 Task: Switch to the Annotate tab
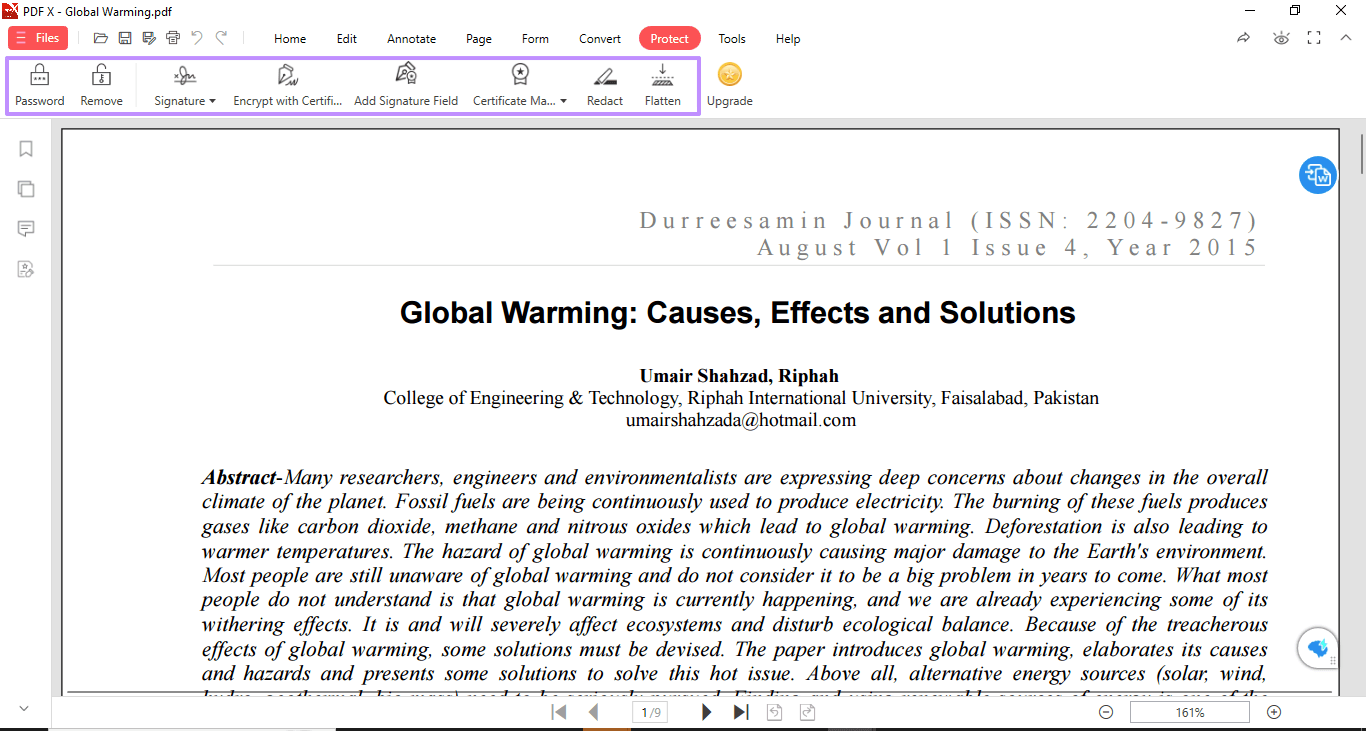pyautogui.click(x=412, y=39)
